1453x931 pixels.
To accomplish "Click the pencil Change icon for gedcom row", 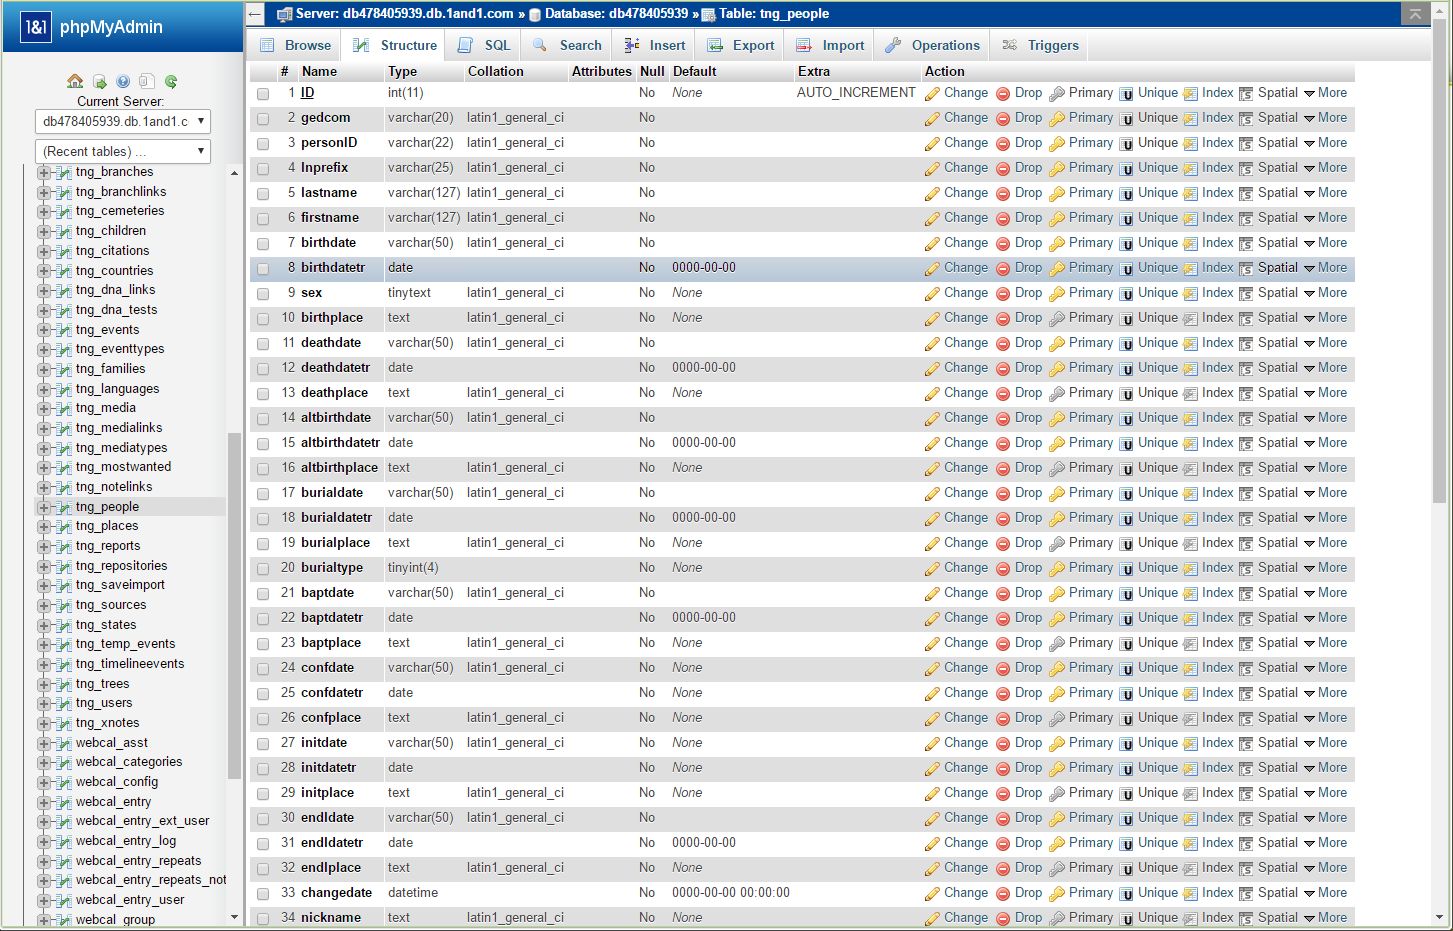I will tap(932, 118).
